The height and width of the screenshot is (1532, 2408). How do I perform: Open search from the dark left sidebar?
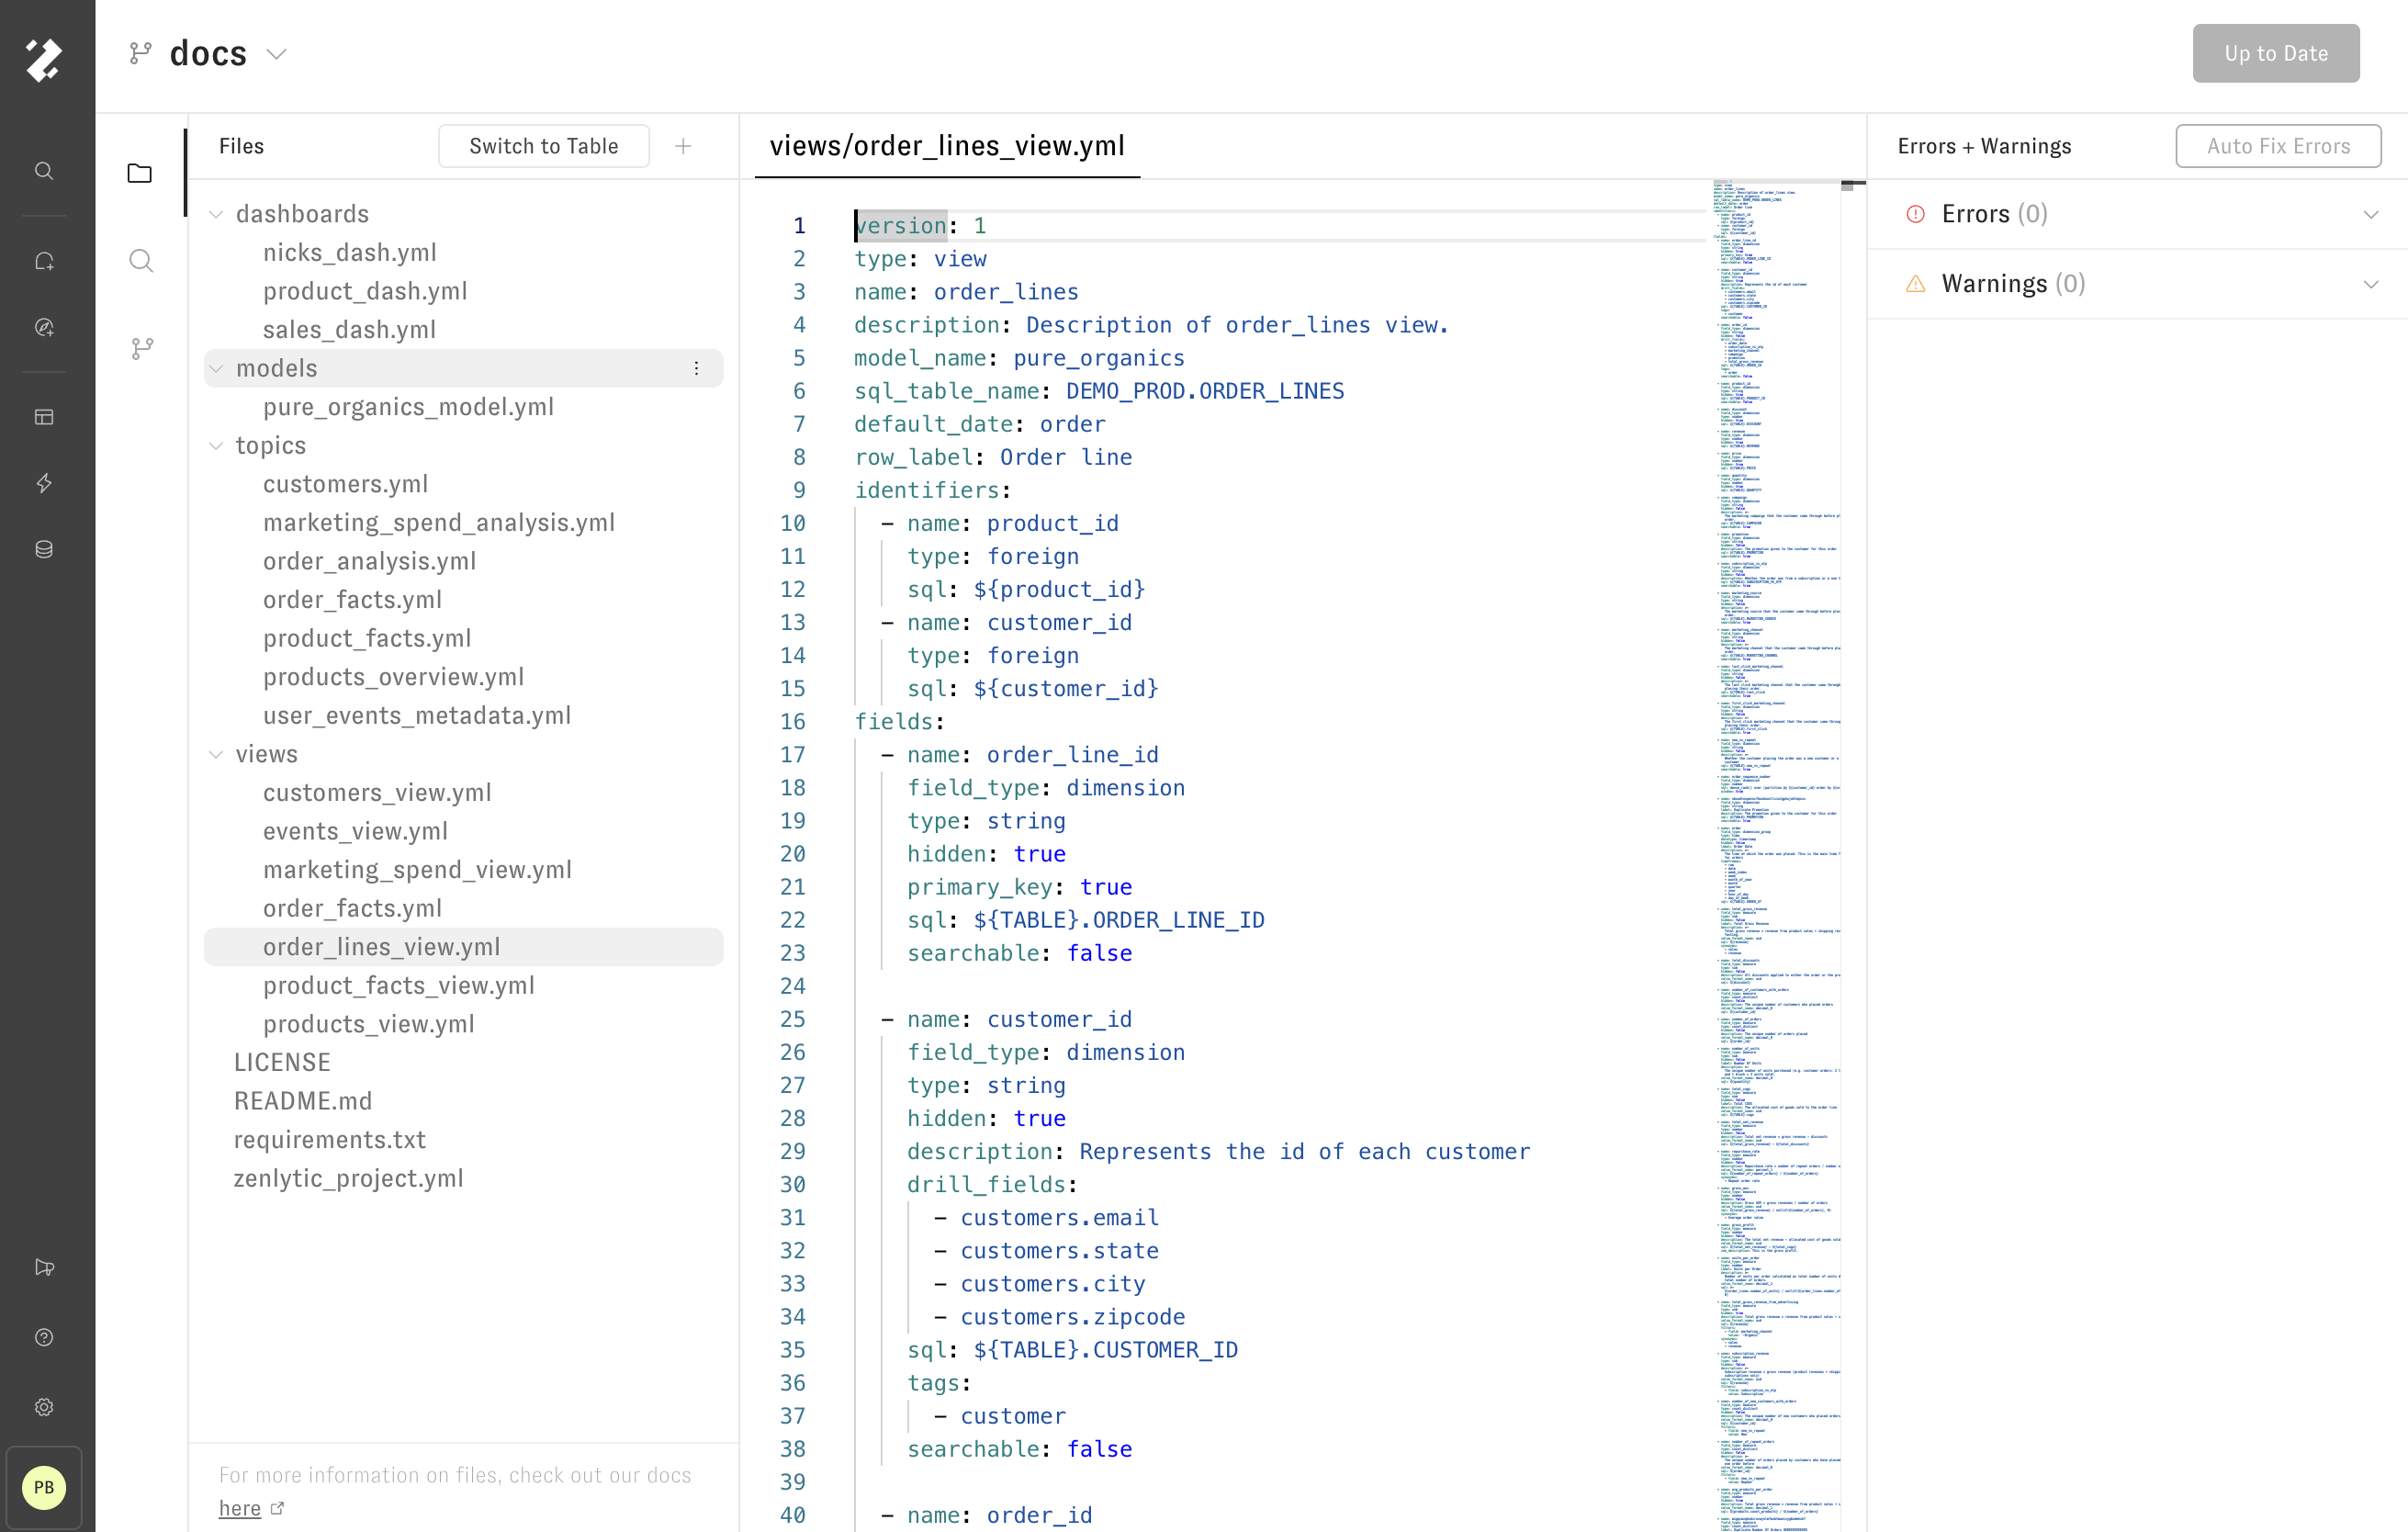[x=44, y=171]
